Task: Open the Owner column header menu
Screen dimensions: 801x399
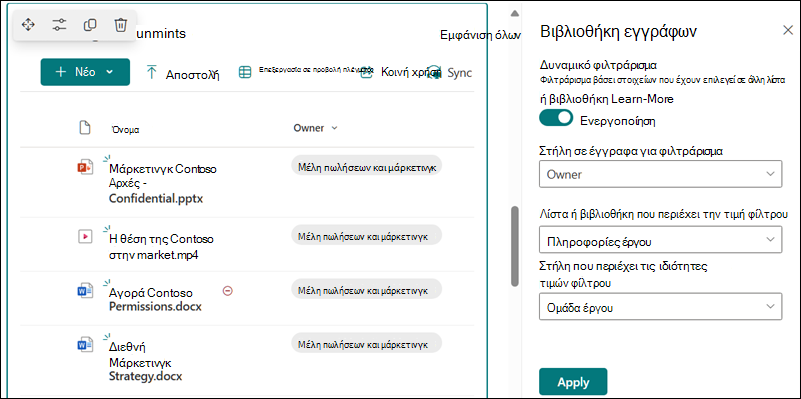Action: click(315, 128)
